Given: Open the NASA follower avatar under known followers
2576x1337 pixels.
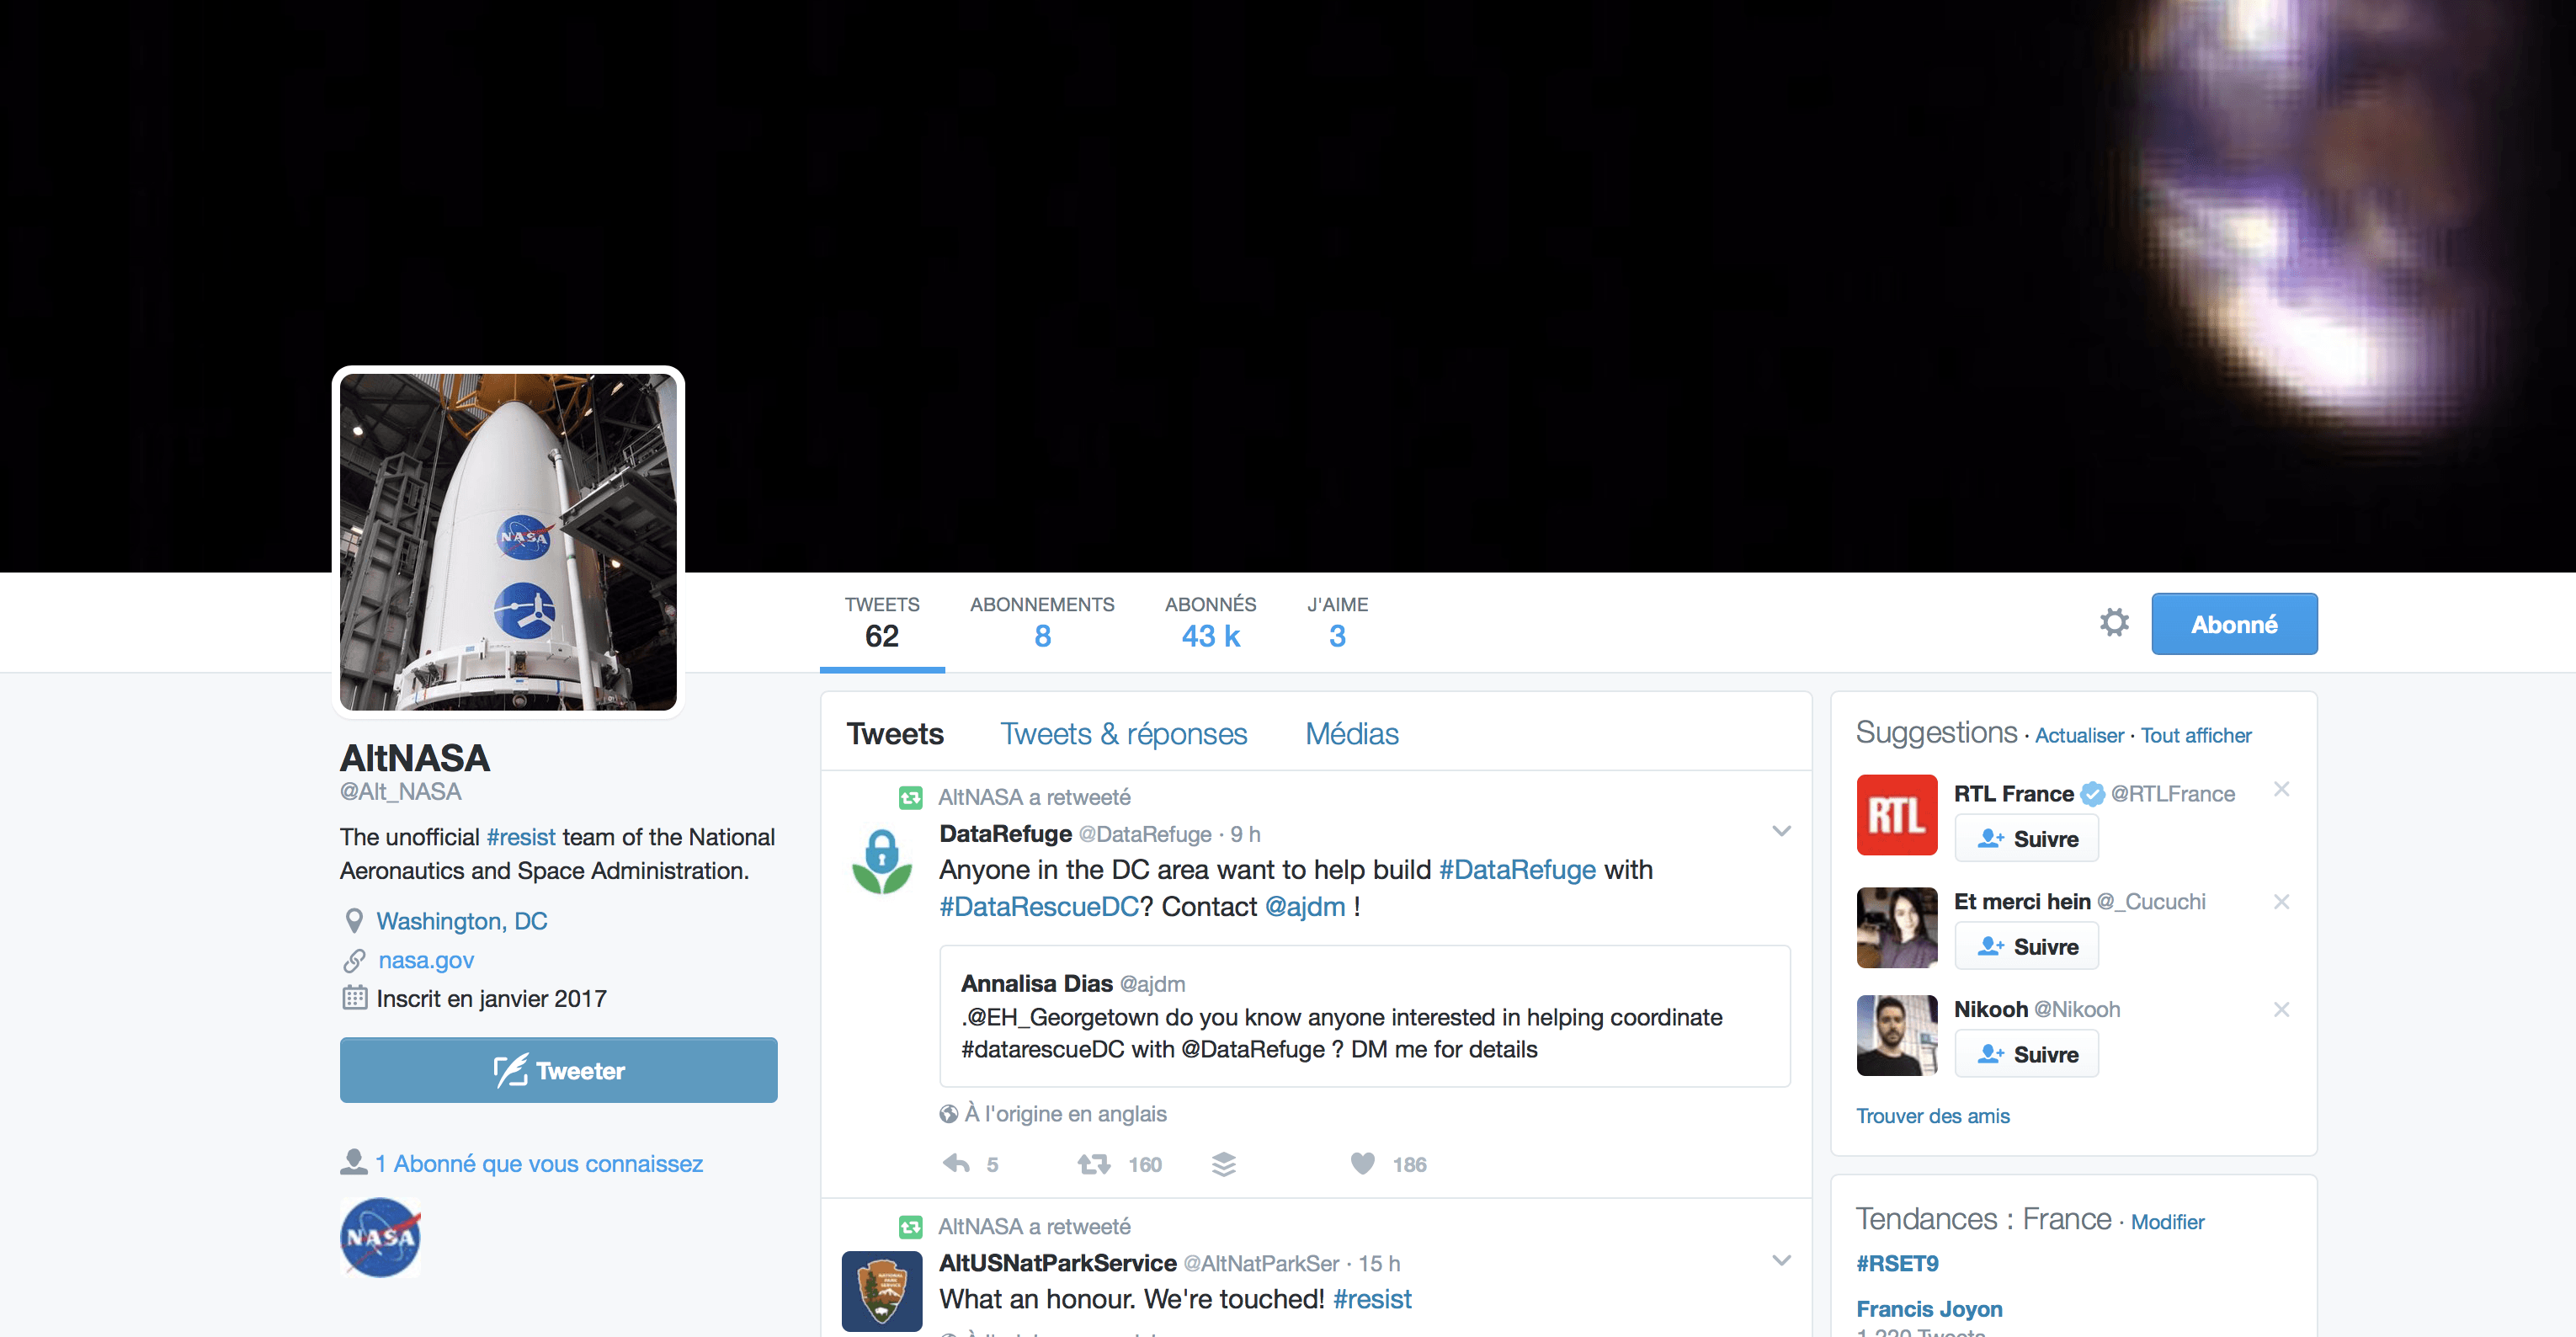Looking at the screenshot, I should point(380,1237).
